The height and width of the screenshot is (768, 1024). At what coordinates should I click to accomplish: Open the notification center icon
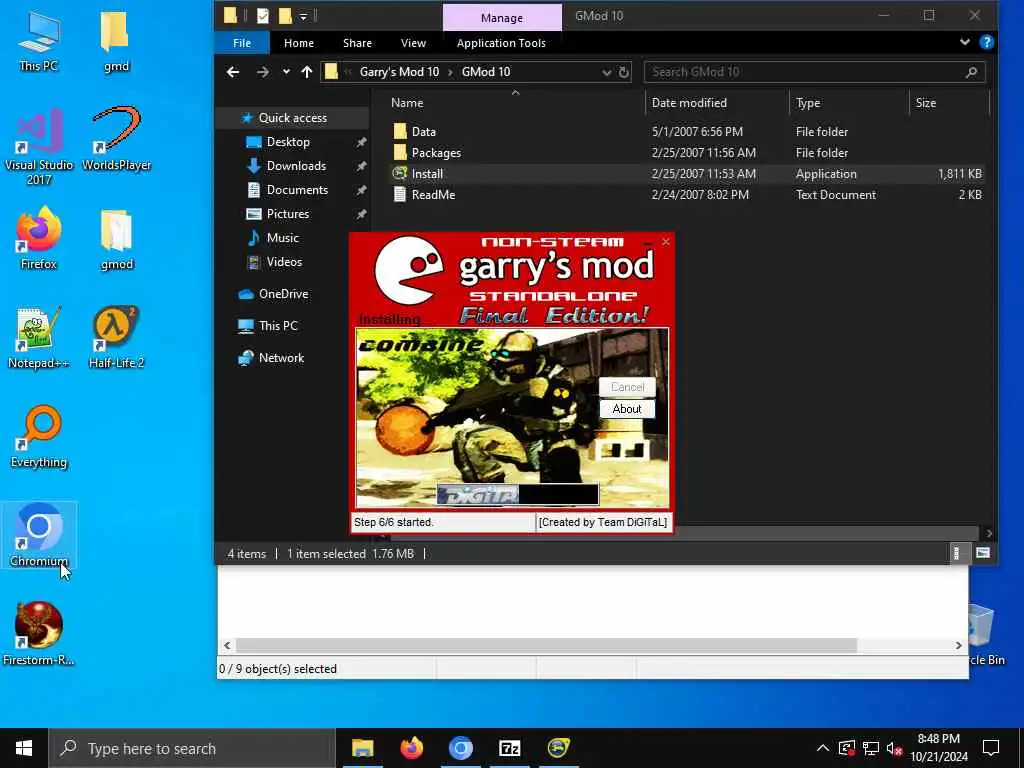click(x=991, y=748)
